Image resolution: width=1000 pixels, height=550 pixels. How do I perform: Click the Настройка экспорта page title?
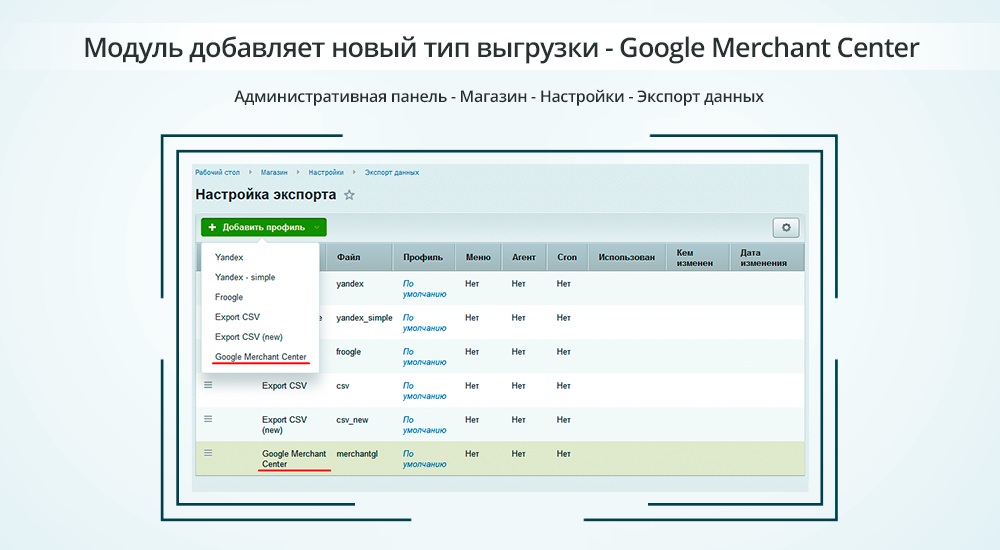click(265, 195)
